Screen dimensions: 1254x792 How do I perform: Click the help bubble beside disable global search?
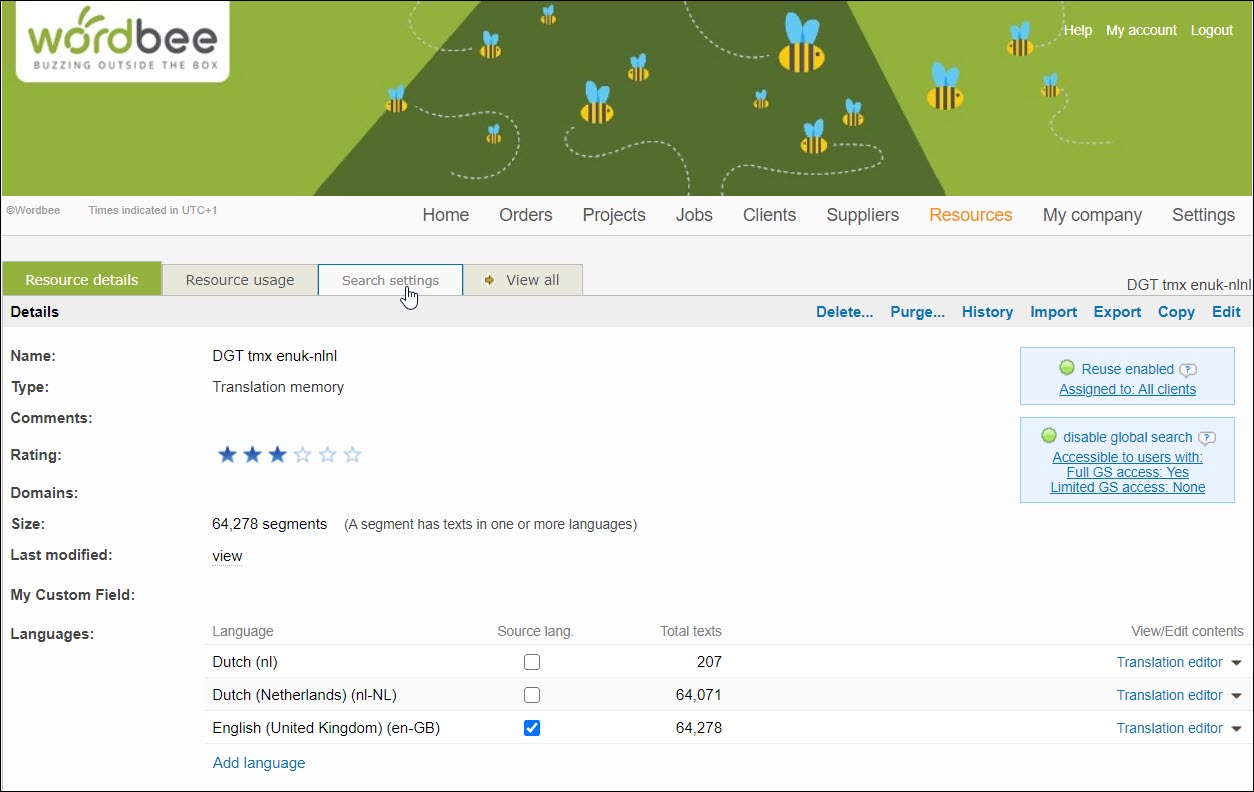click(x=1206, y=437)
